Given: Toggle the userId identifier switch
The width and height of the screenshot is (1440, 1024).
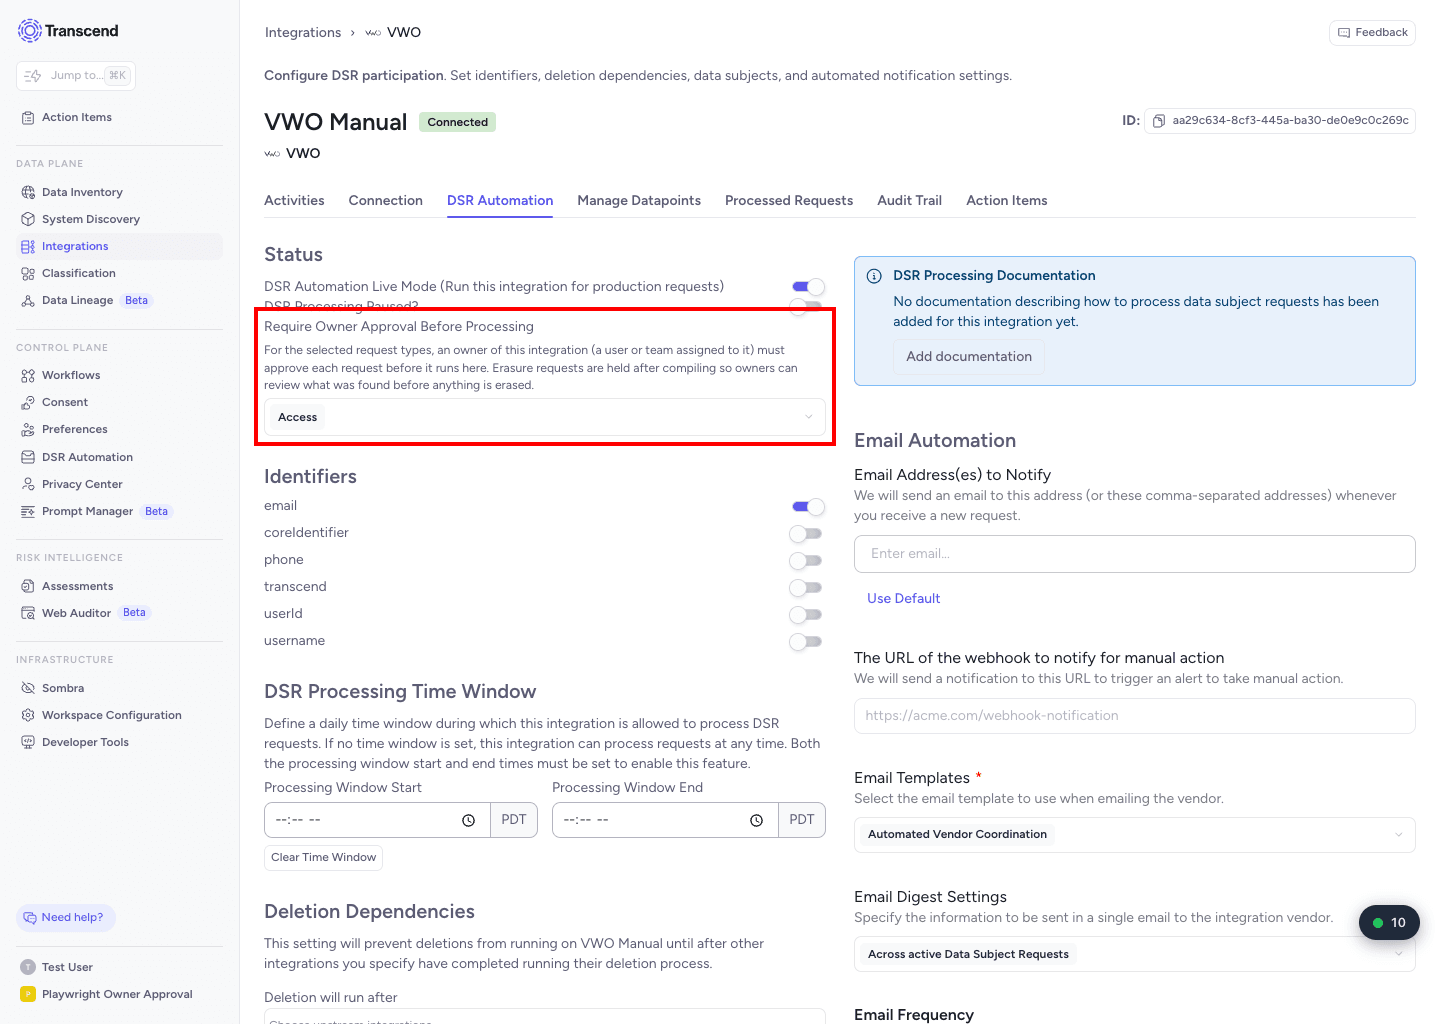Looking at the screenshot, I should click(806, 614).
